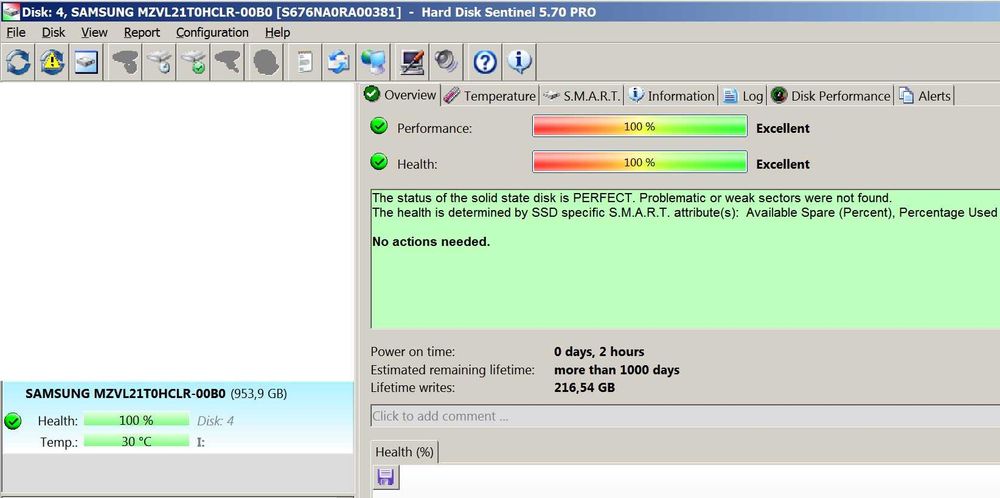Switch to the Temperature tab
1000x498 pixels.
490,96
